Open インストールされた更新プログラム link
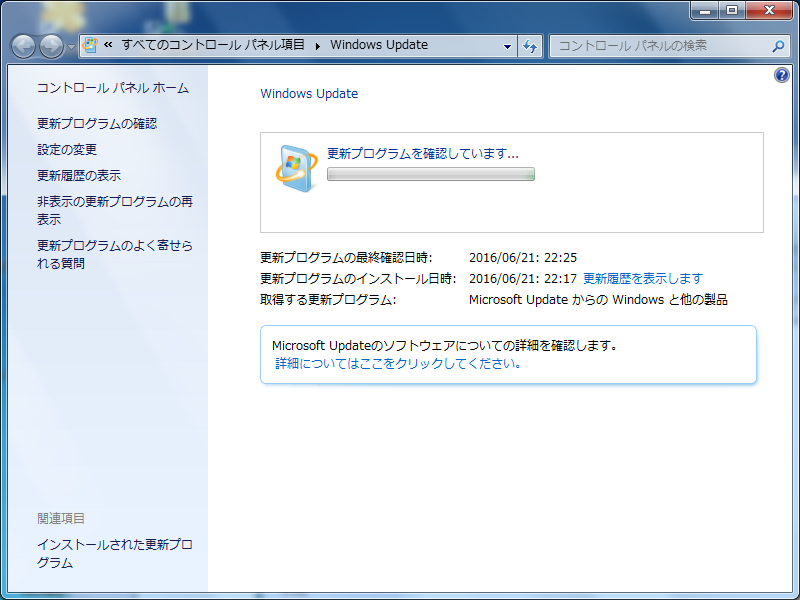 115,554
